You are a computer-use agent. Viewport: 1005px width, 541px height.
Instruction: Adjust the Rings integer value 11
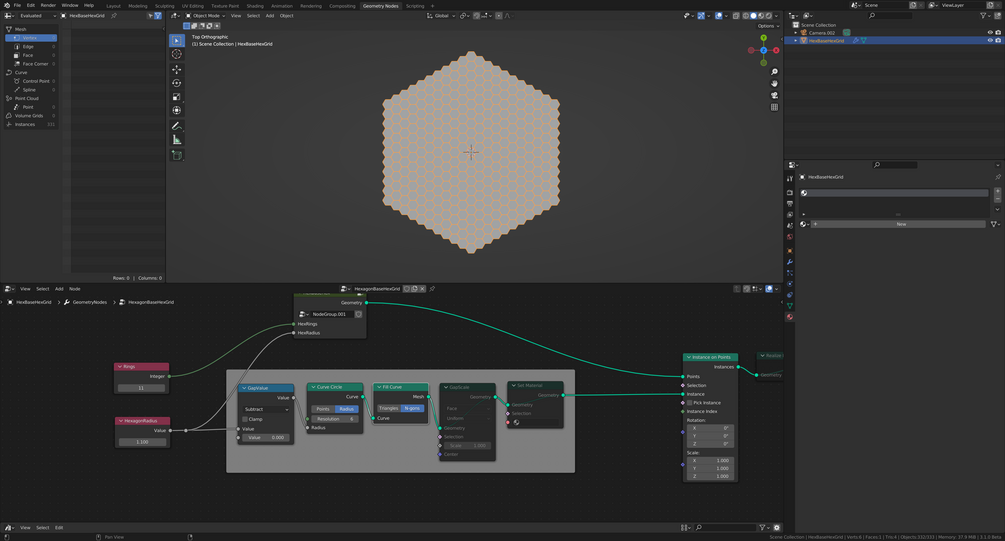[141, 388]
